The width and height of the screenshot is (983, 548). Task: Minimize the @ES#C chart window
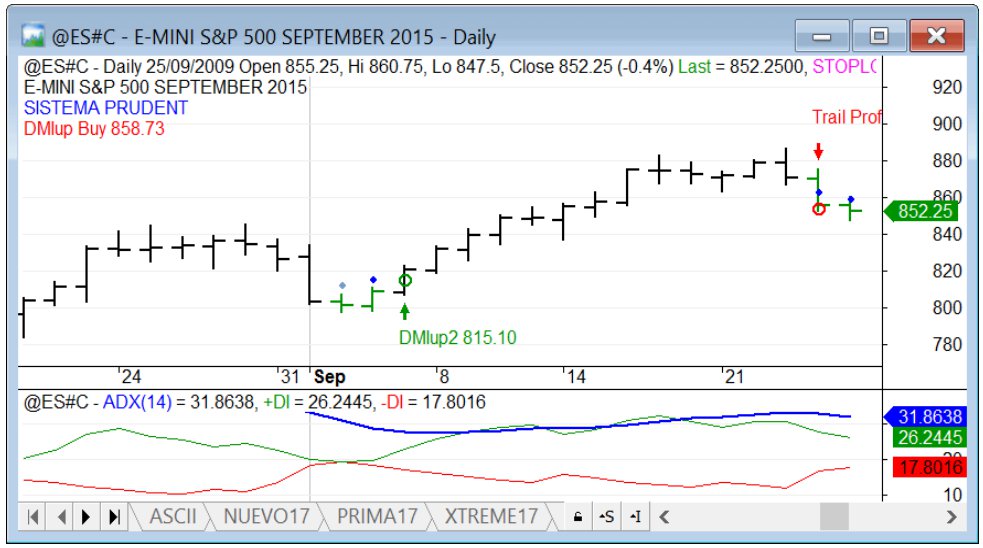tap(822, 36)
